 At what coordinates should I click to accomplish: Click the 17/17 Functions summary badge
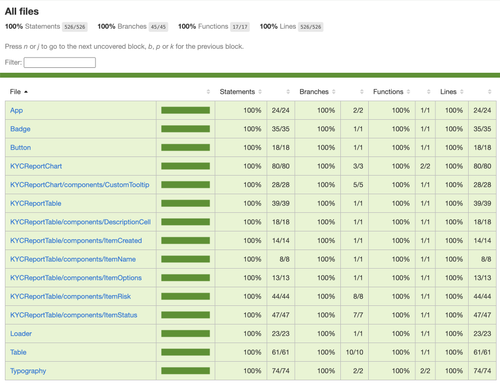point(240,27)
